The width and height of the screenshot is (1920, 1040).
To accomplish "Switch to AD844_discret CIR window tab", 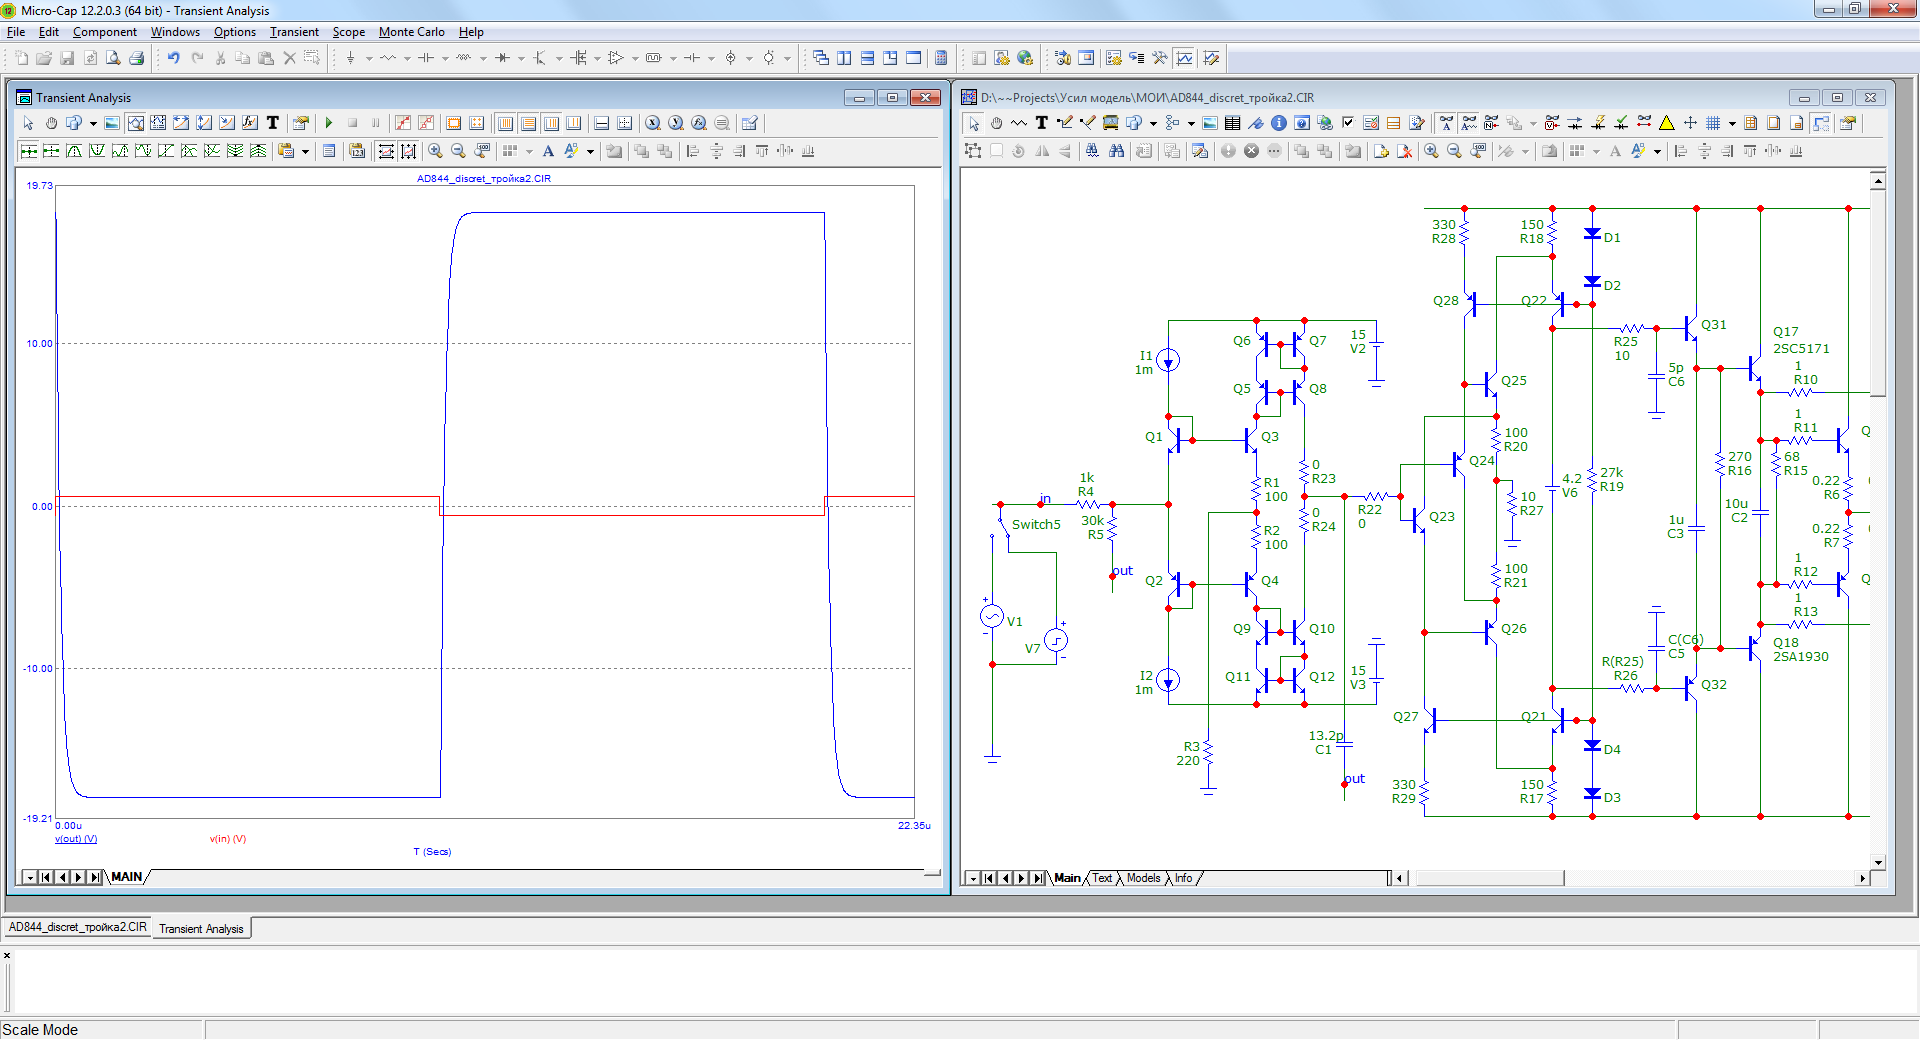I will click(x=78, y=927).
